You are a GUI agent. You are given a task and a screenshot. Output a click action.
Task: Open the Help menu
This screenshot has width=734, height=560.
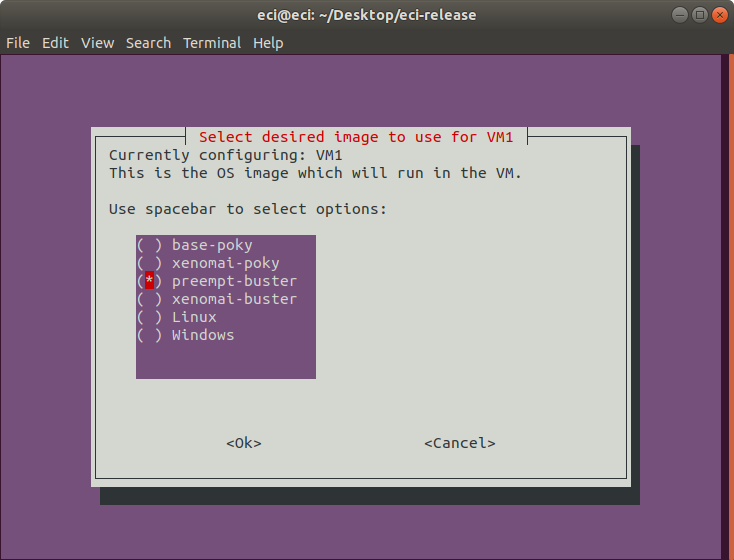[268, 43]
